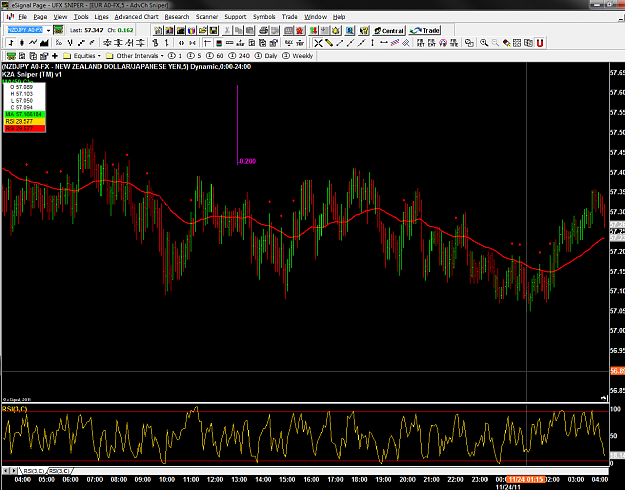Select the crosshair pointer tool
Viewport: 625px width, 490px height.
(318, 43)
